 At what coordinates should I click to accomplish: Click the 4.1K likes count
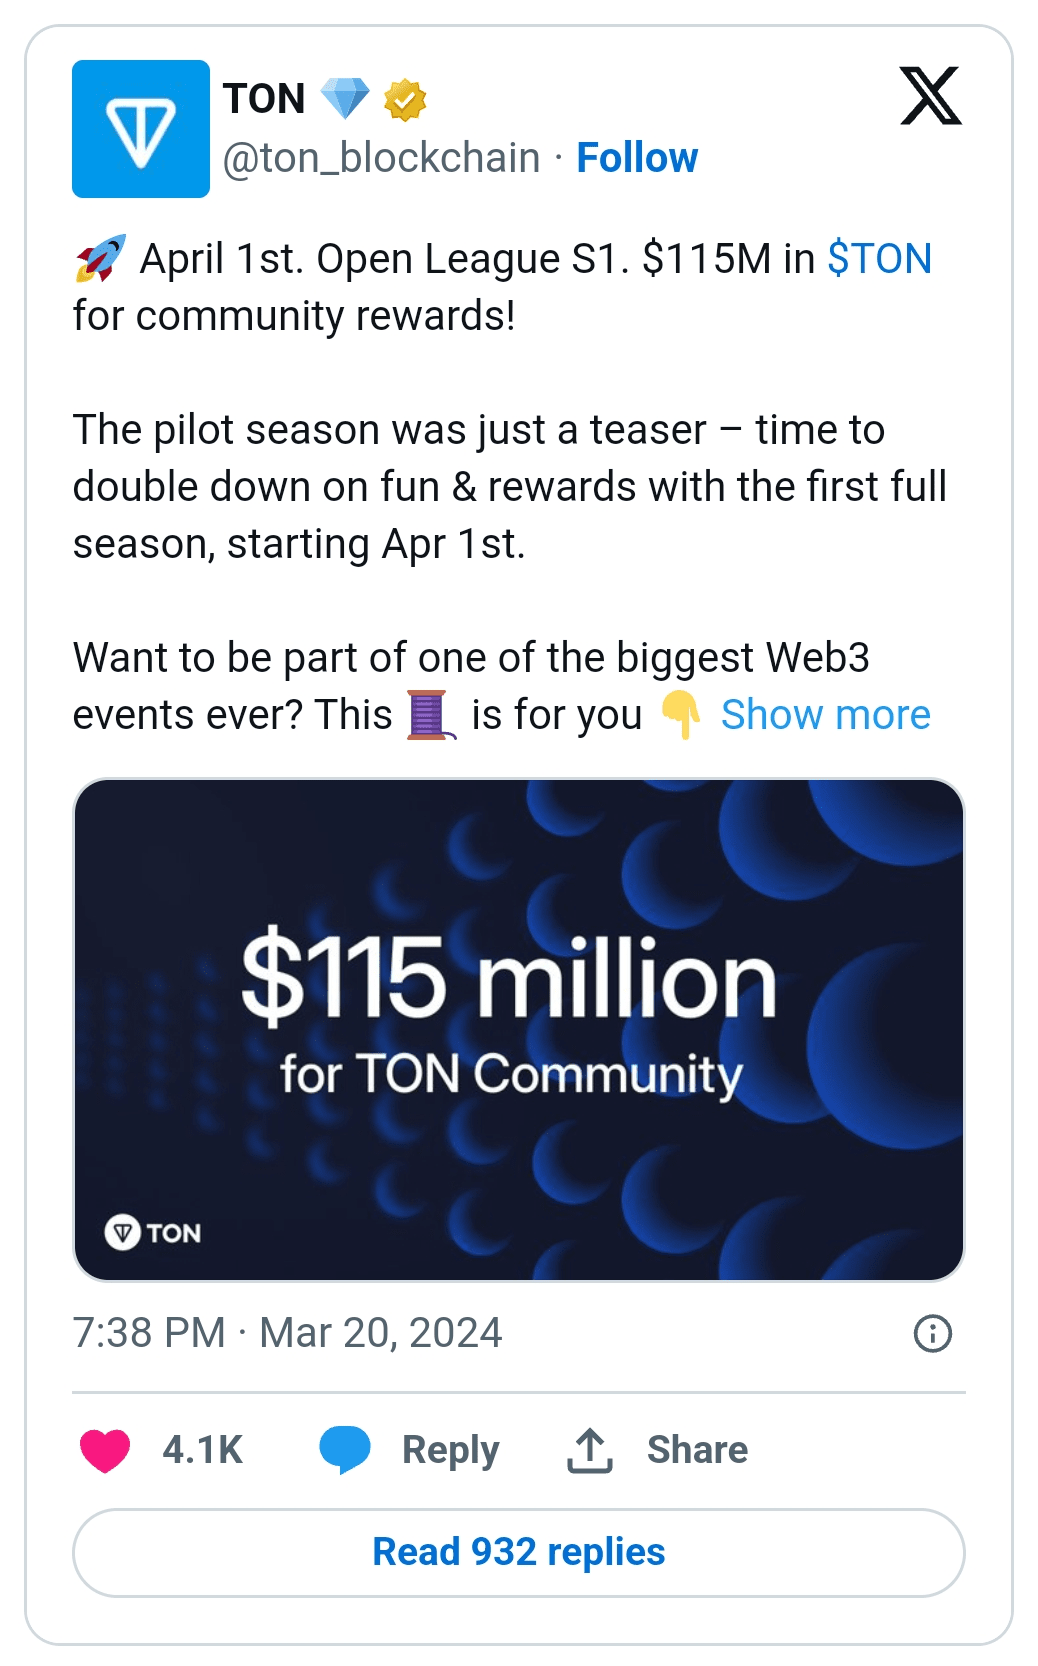pyautogui.click(x=202, y=1450)
